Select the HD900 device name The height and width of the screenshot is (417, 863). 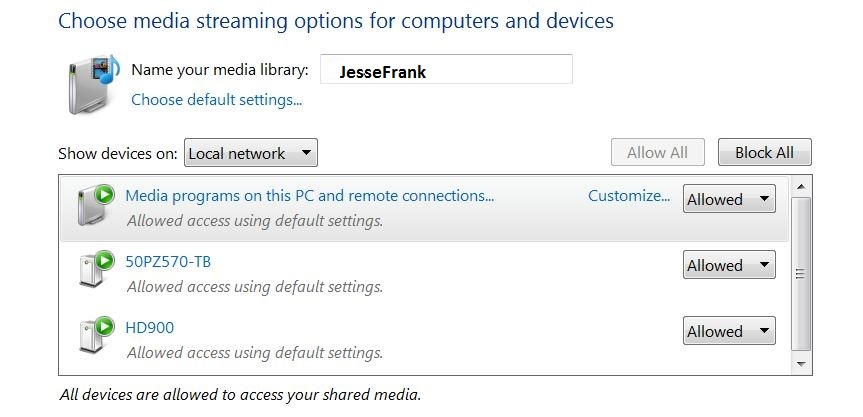pyautogui.click(x=149, y=328)
